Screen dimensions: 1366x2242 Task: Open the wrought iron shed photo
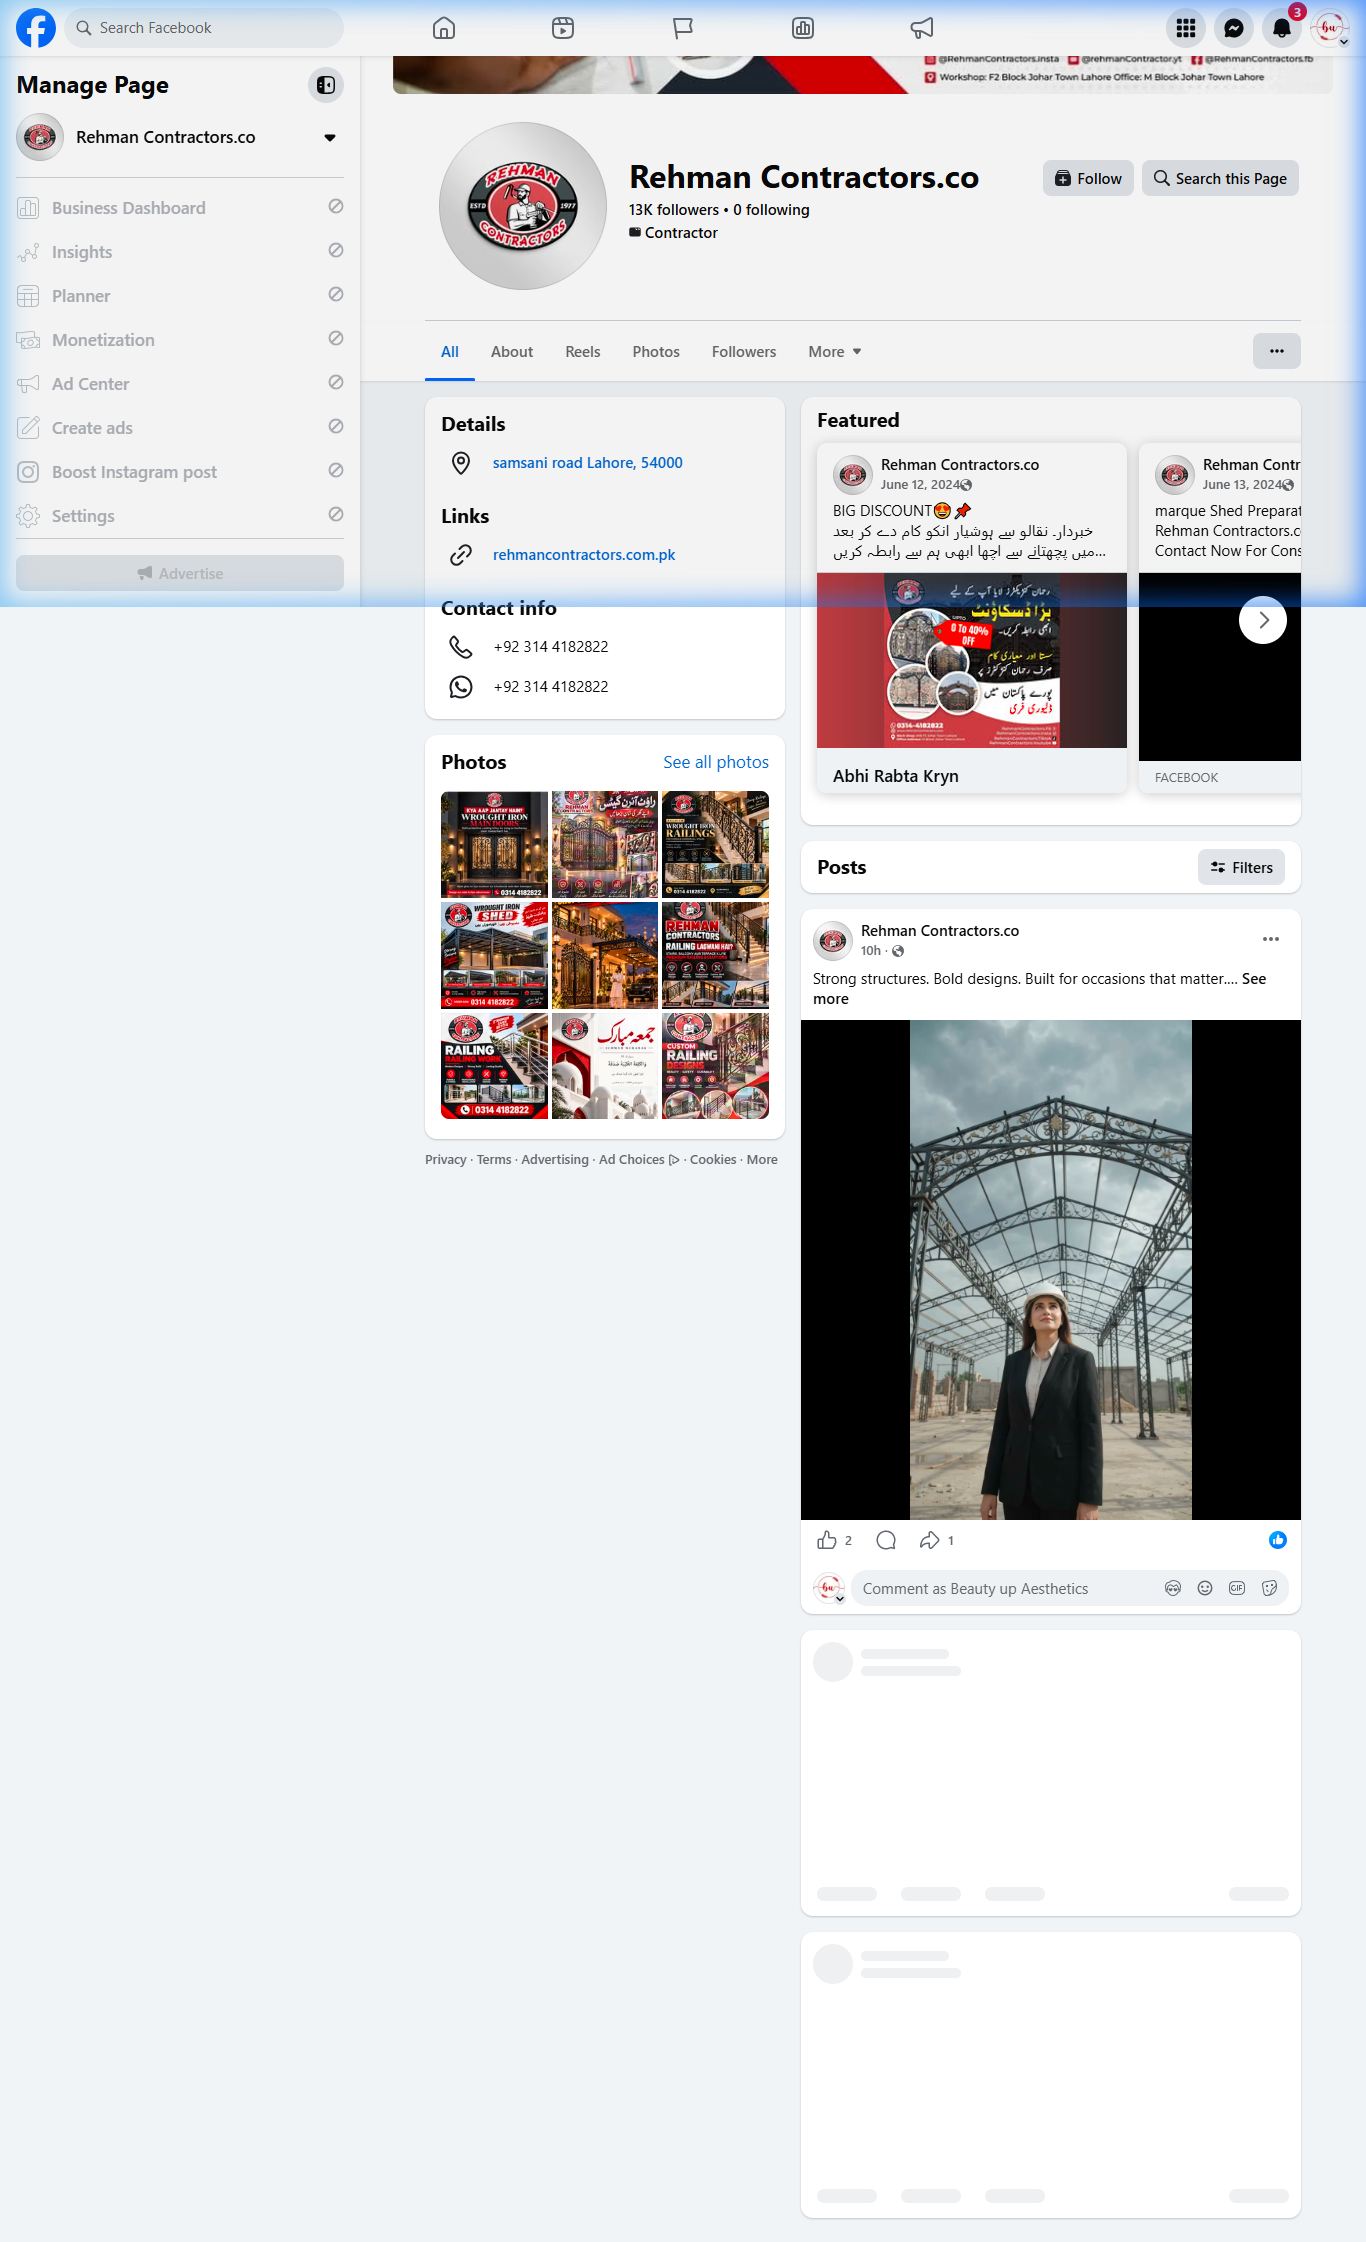(x=495, y=955)
